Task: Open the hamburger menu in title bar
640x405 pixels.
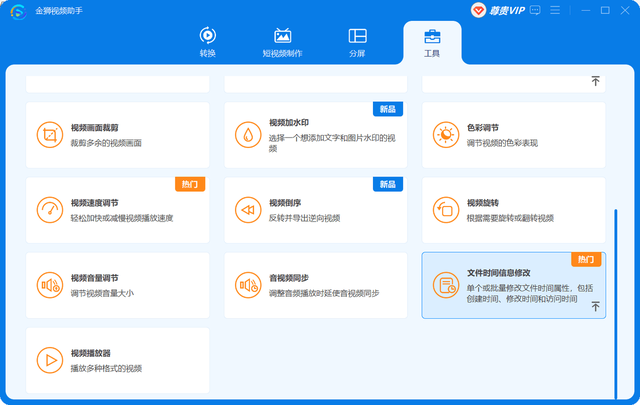Action: [x=555, y=10]
